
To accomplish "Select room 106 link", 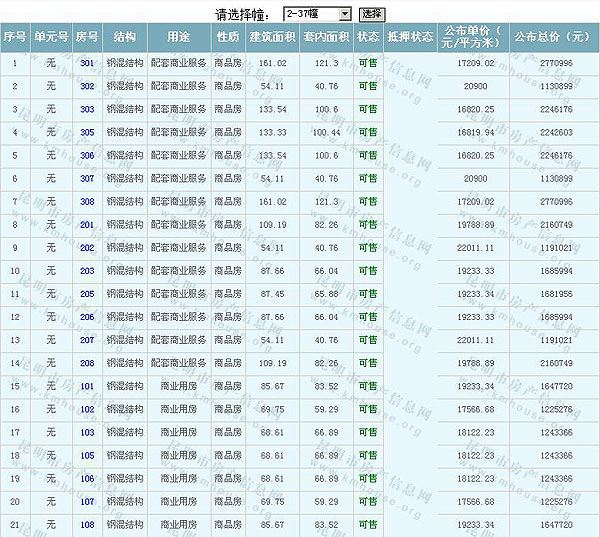I will coord(87,478).
